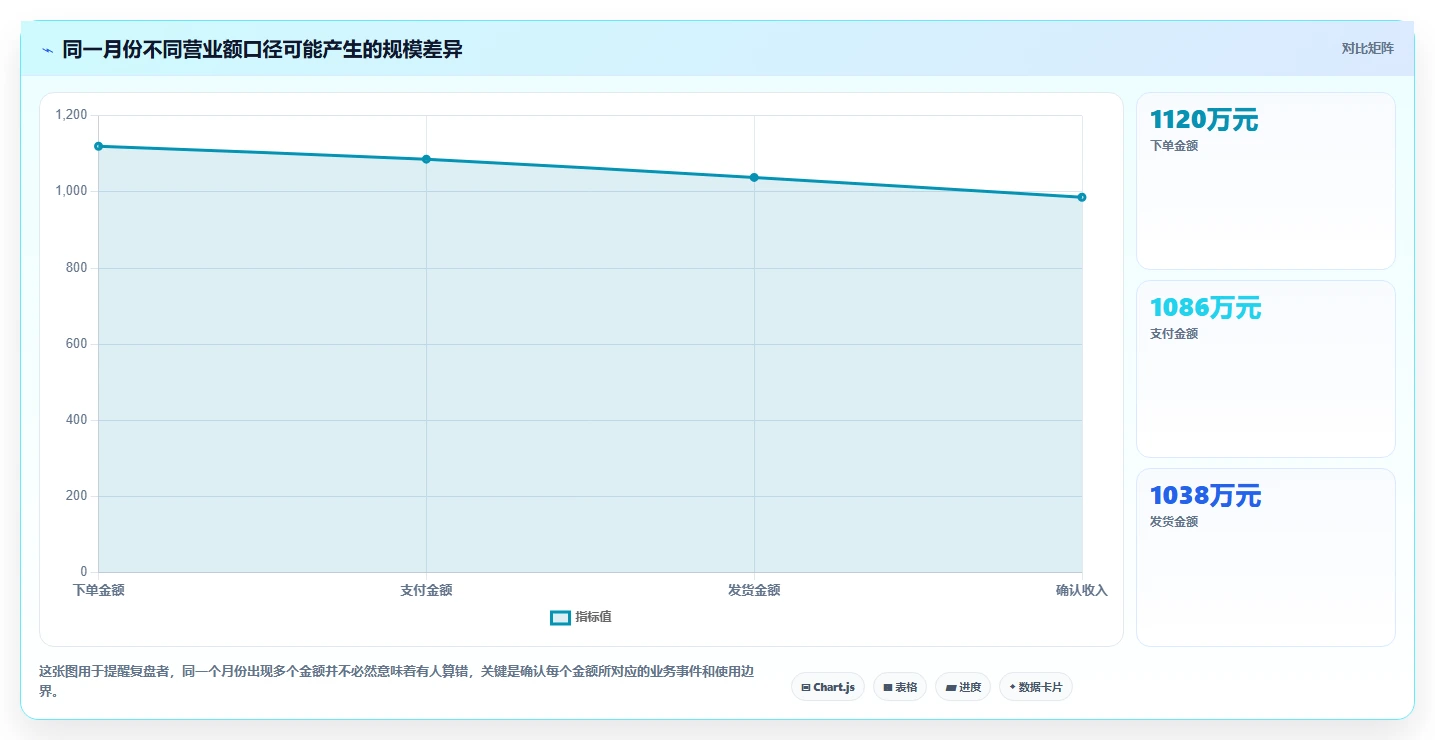Viewport: 1435px width, 740px height.
Task: Click the data point for 支付金额
Action: [426, 159]
